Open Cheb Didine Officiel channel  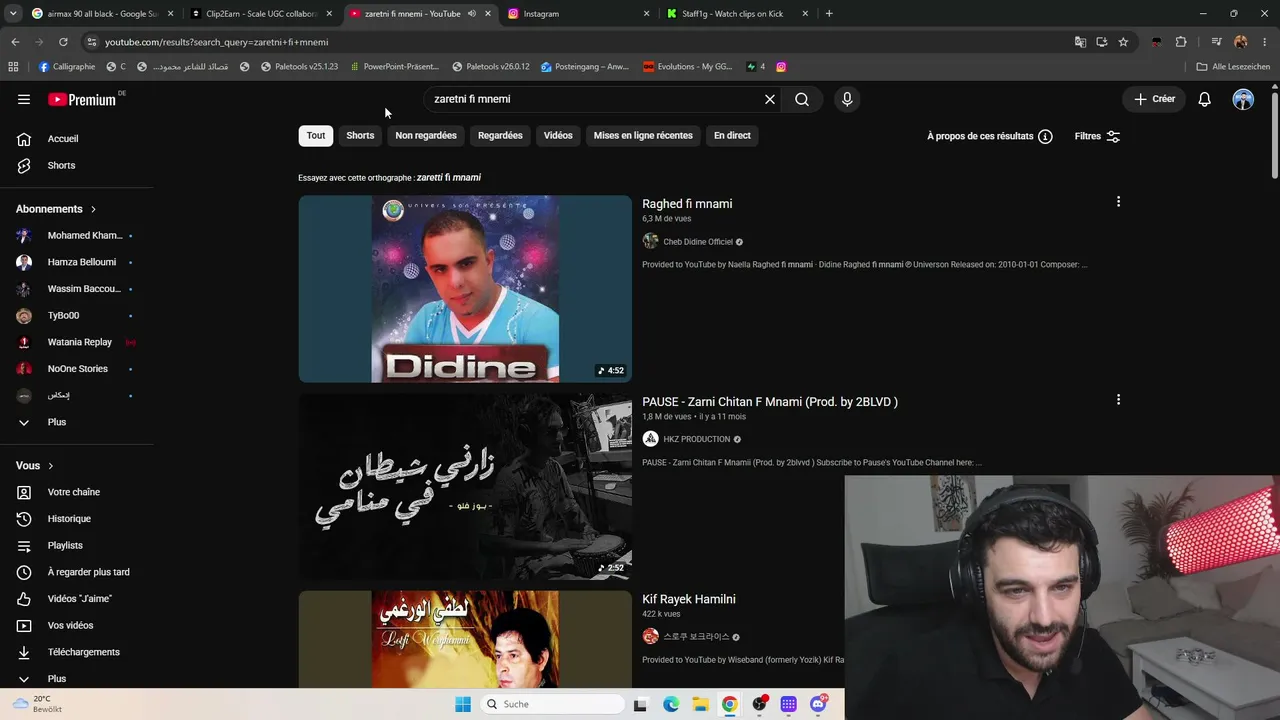click(x=698, y=242)
